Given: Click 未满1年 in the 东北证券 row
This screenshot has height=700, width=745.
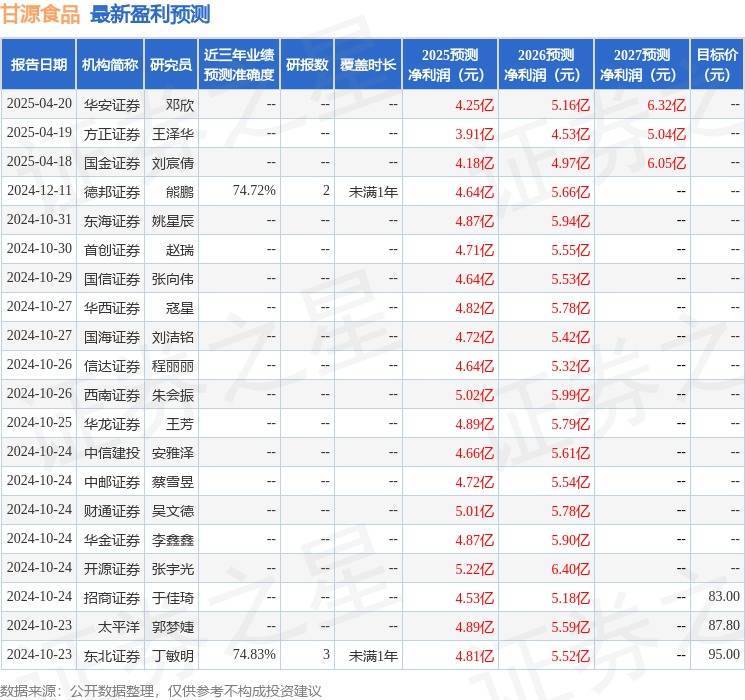Looking at the screenshot, I should click(x=373, y=656).
